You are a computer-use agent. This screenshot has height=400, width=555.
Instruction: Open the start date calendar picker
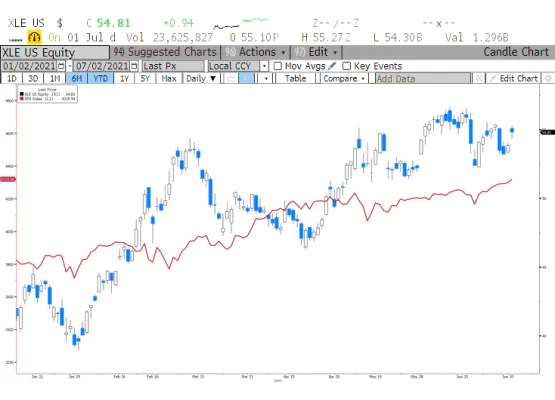click(61, 66)
